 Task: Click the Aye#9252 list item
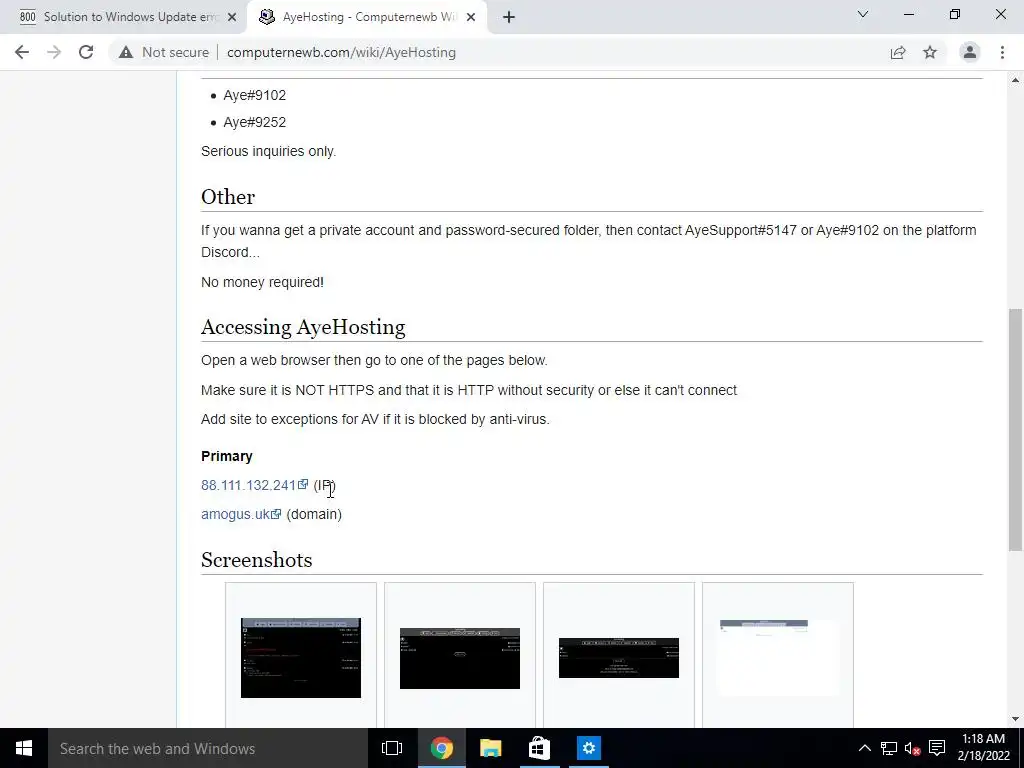coord(255,122)
